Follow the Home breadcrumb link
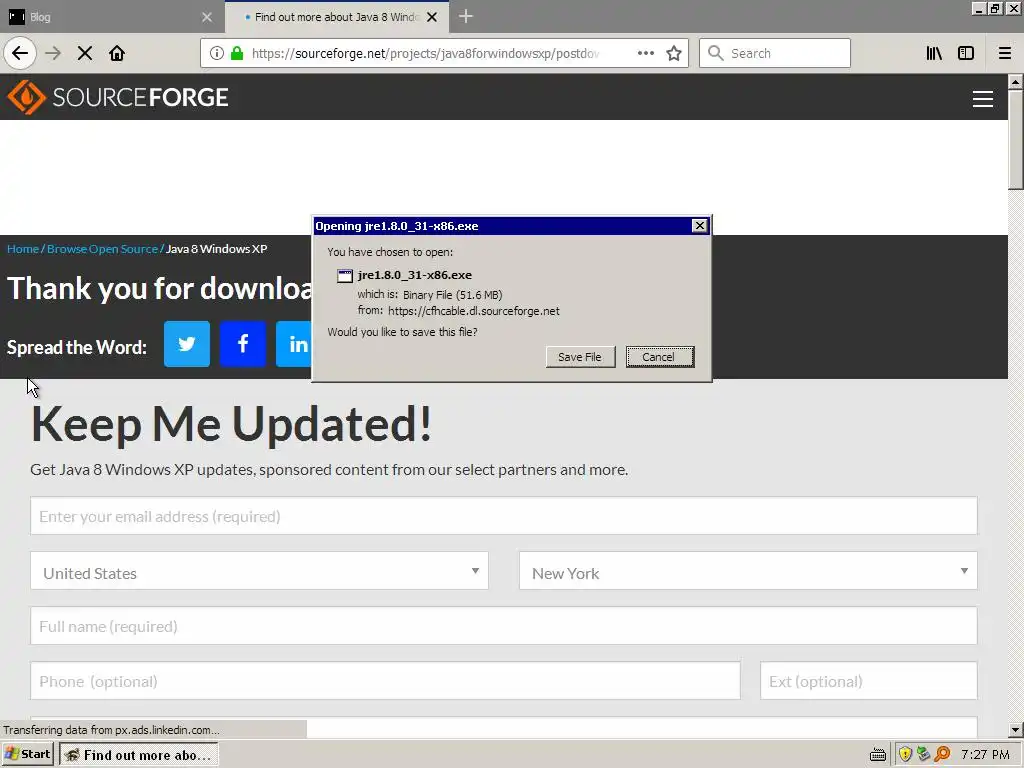Image resolution: width=1024 pixels, height=768 pixels. pos(23,249)
